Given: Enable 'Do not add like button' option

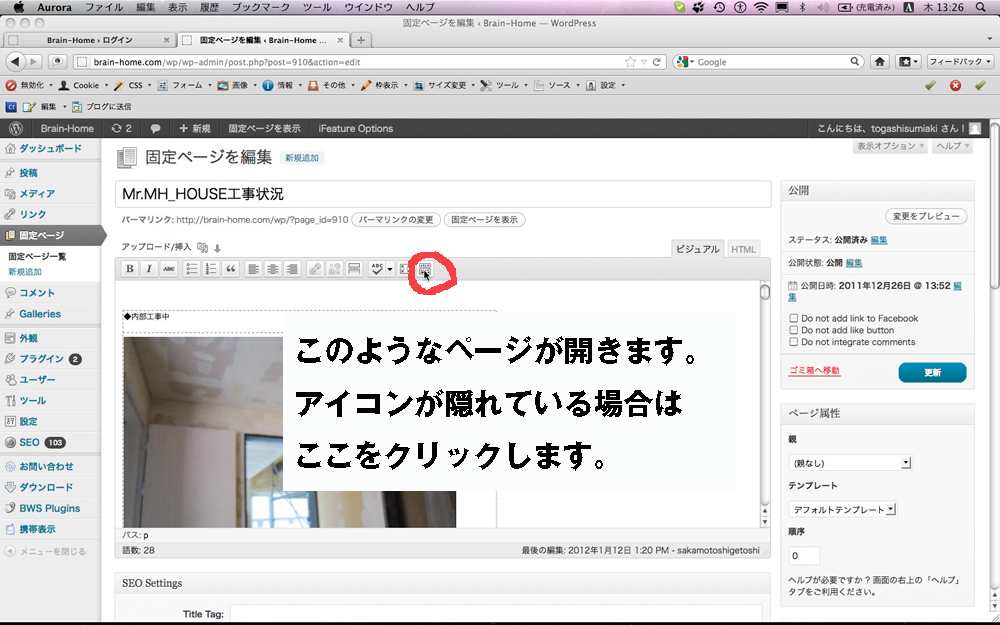Looking at the screenshot, I should point(794,330).
